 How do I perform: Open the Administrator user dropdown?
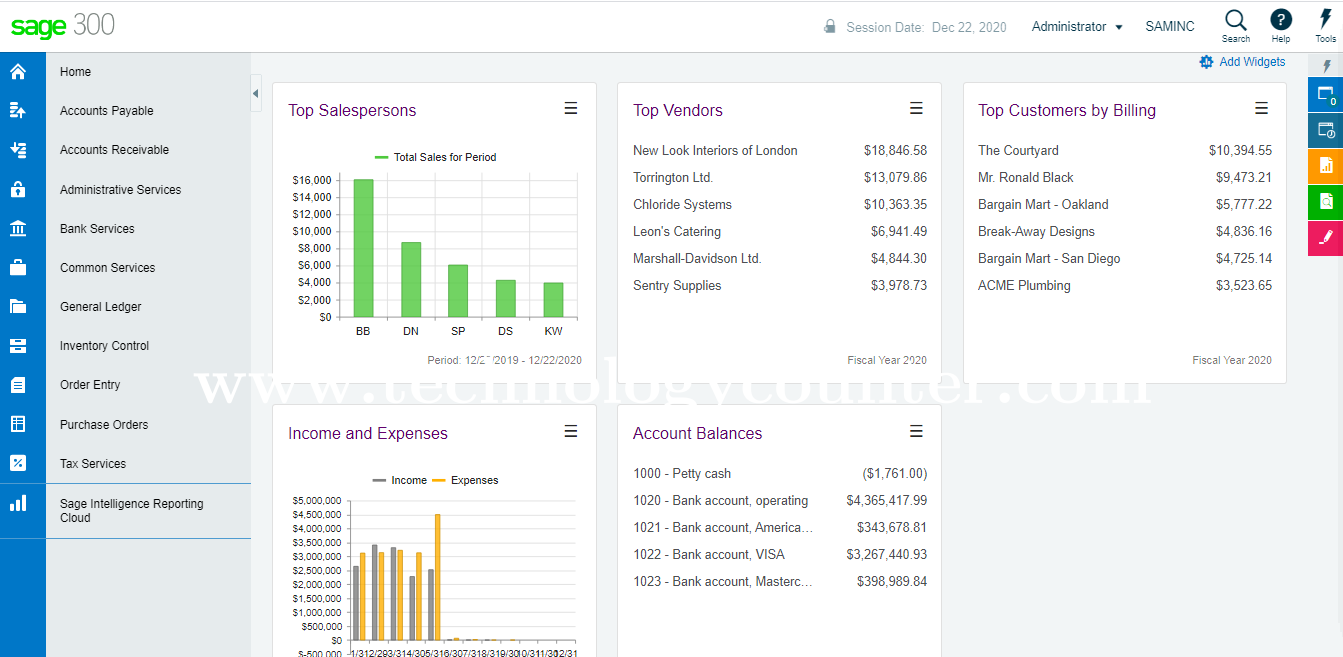point(1077,27)
